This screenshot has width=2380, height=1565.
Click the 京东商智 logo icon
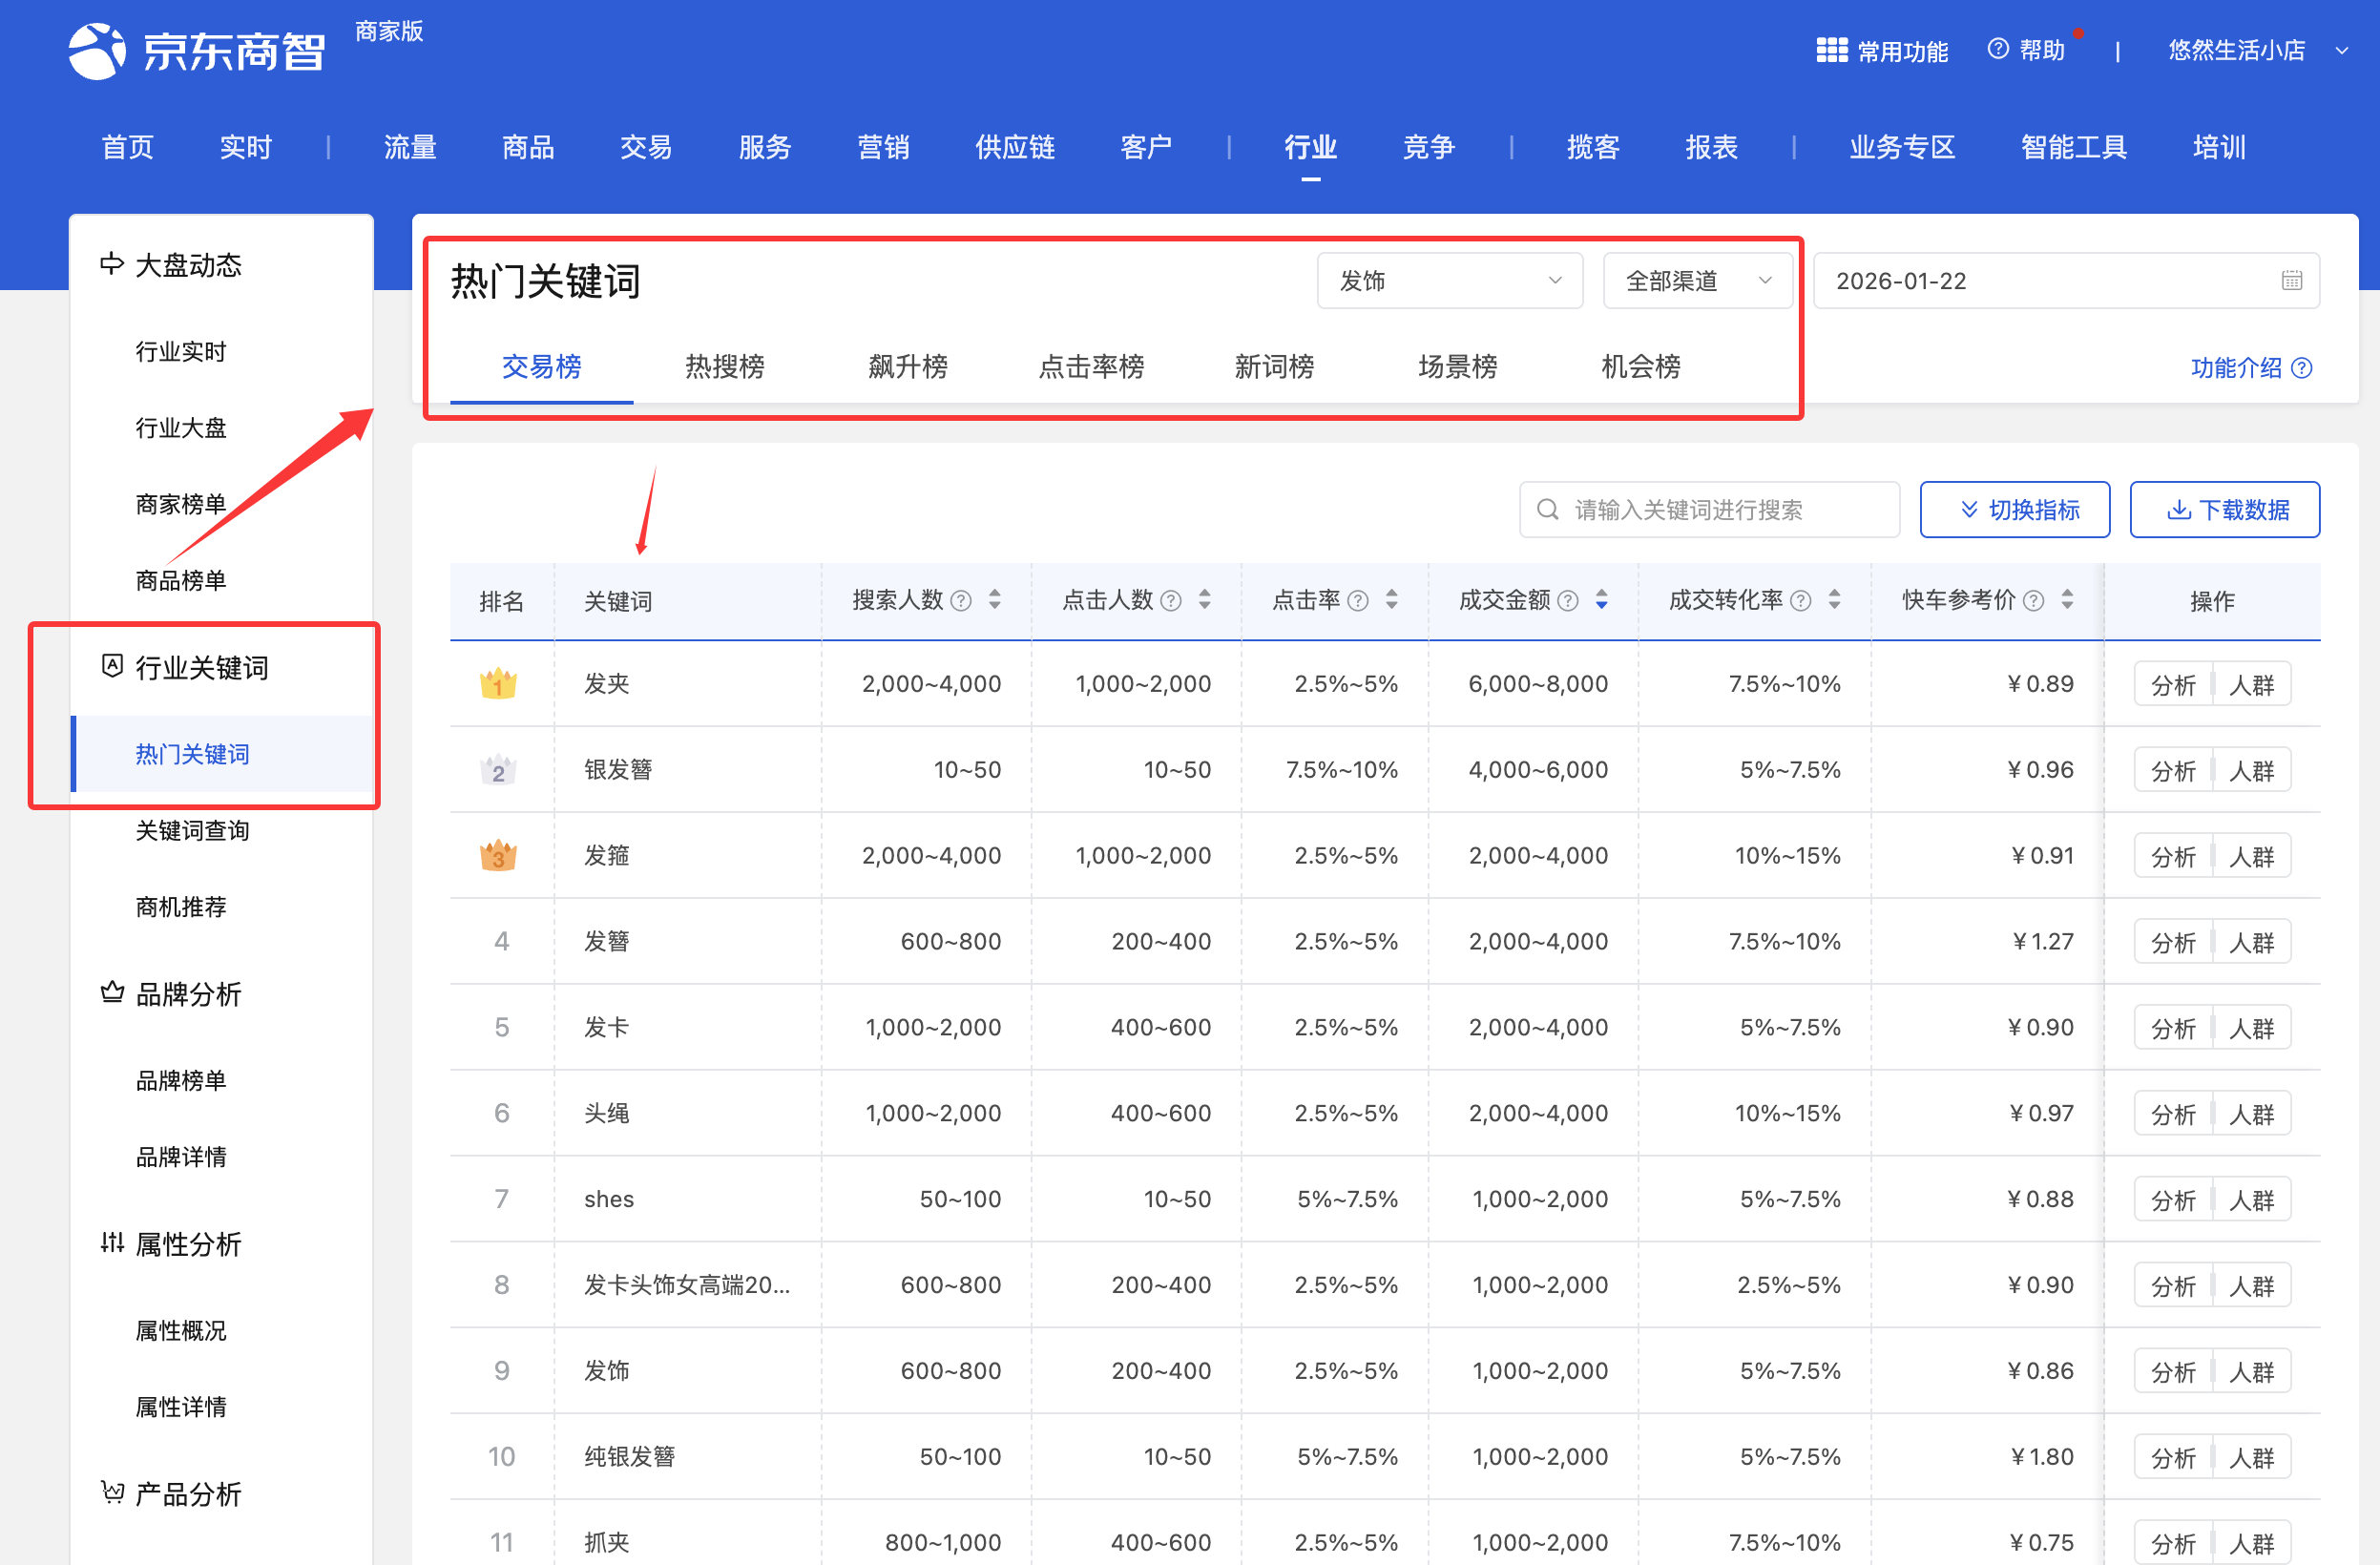point(97,50)
